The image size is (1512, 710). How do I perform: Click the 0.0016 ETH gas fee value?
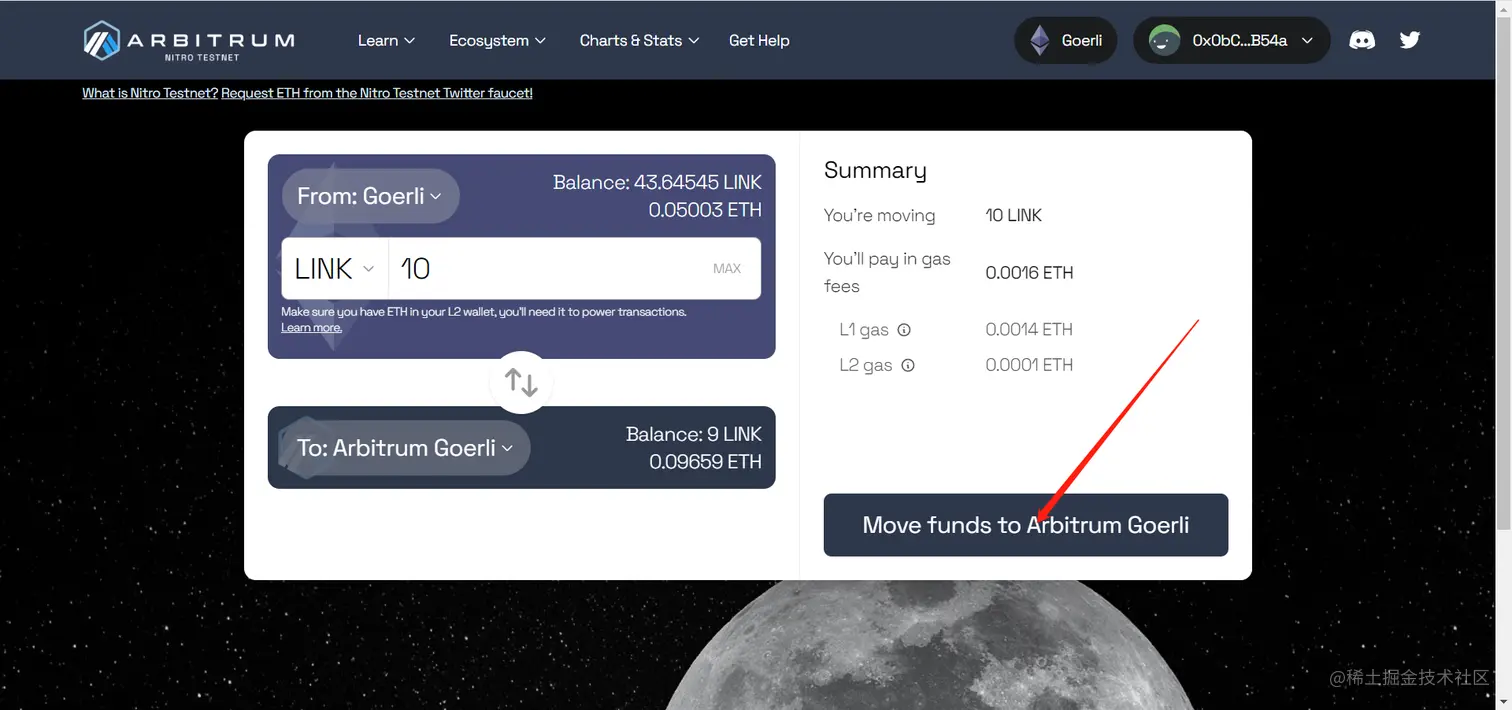(1029, 272)
